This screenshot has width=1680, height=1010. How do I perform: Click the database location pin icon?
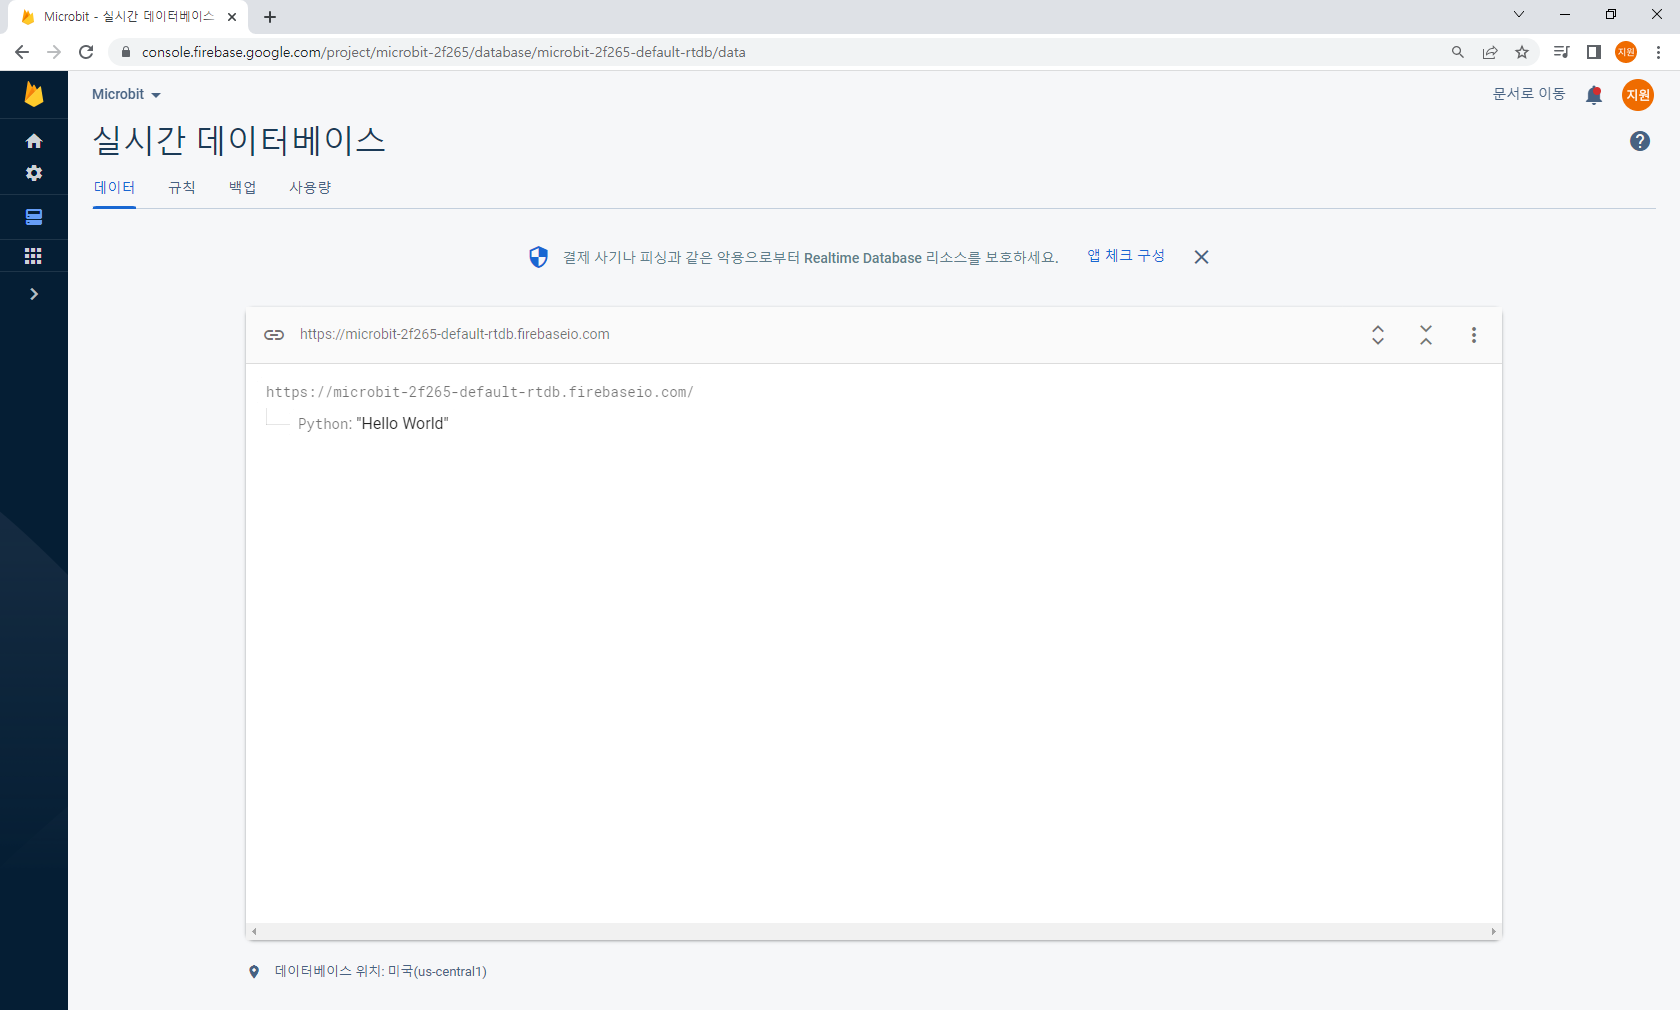254,972
